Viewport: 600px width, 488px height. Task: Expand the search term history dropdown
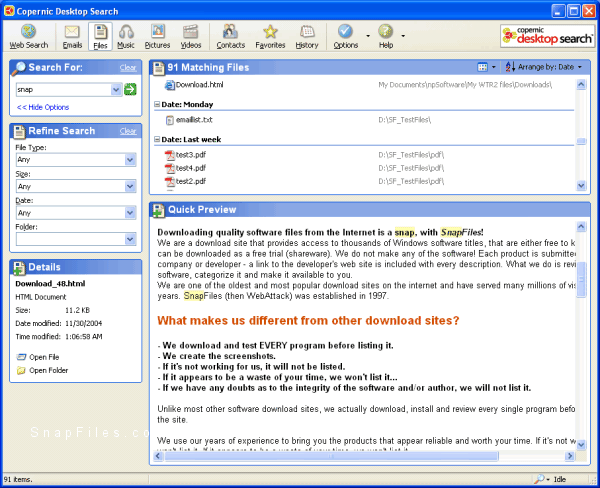(x=116, y=90)
